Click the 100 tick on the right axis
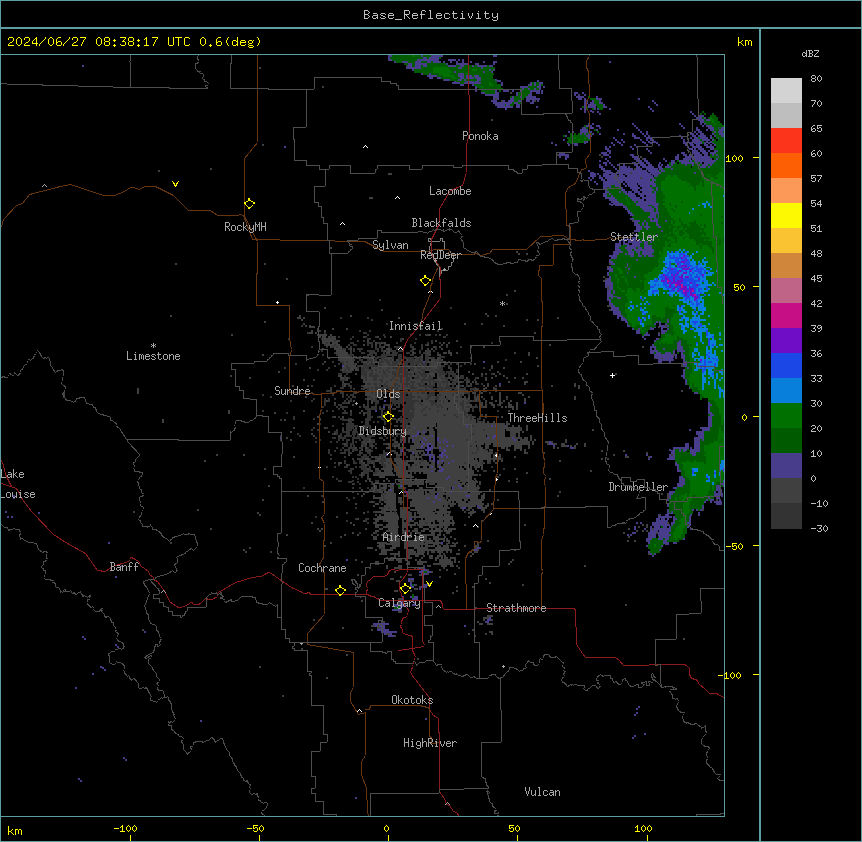The image size is (862, 842). coord(734,158)
